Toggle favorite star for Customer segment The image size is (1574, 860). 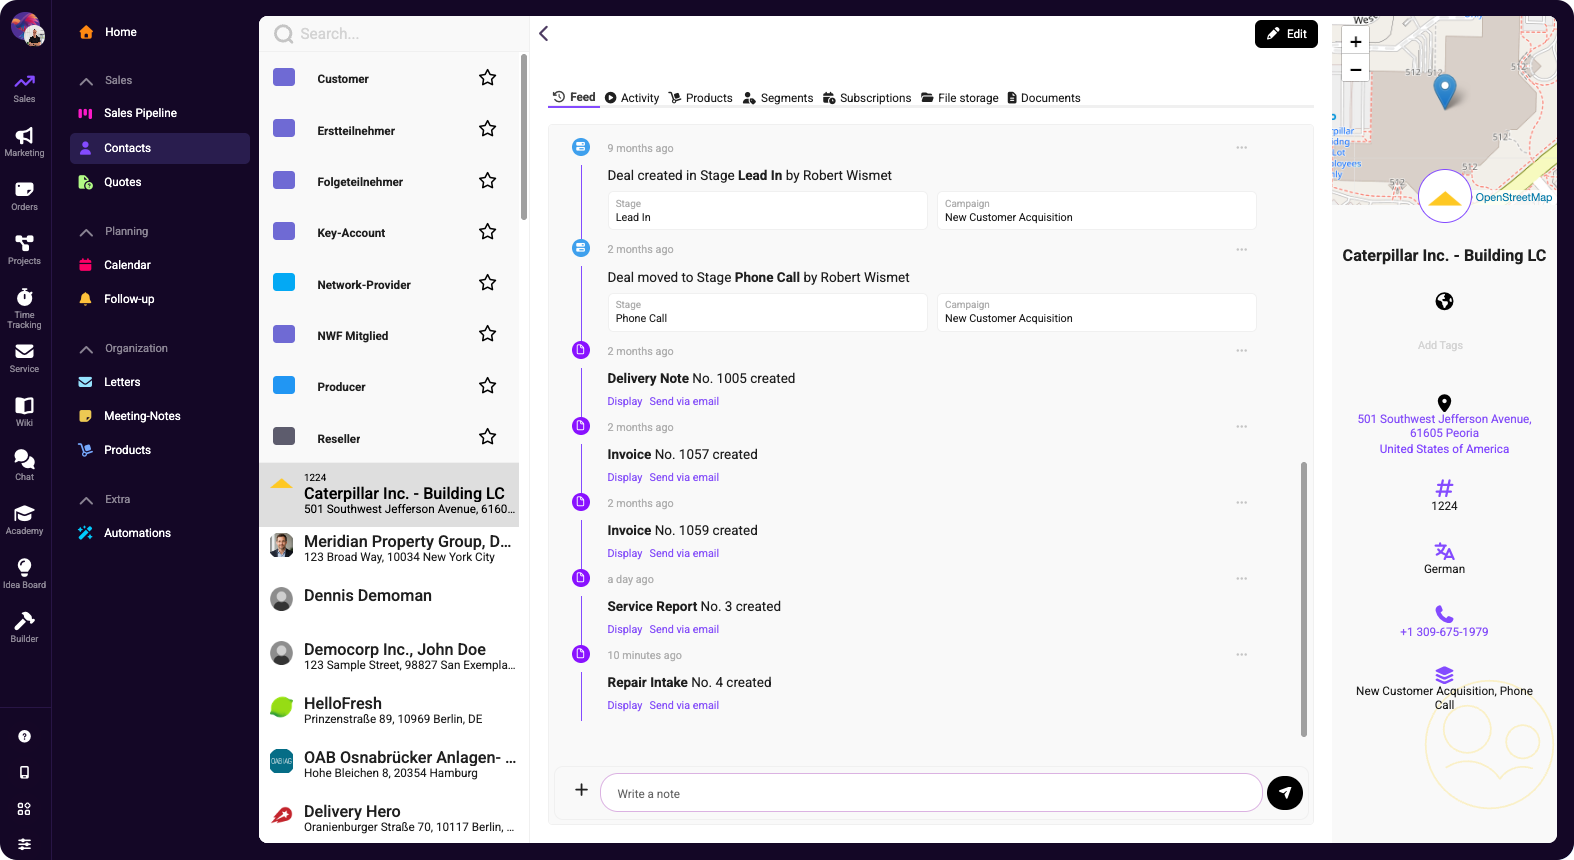(x=488, y=78)
